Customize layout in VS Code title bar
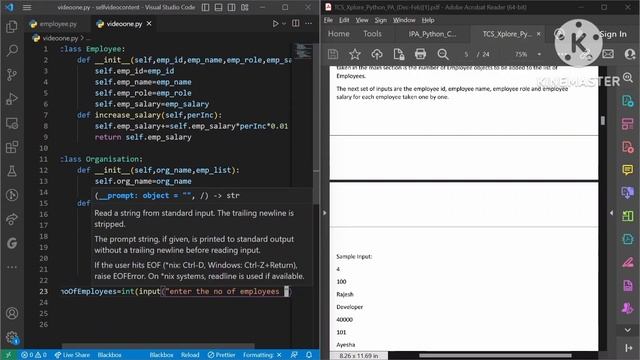This screenshot has width=640, height=360. [244, 7]
